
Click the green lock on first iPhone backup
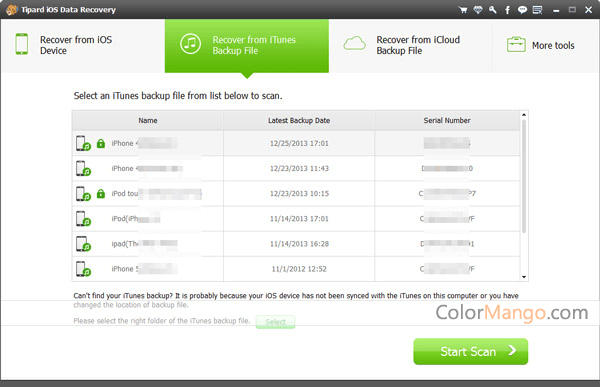point(101,143)
